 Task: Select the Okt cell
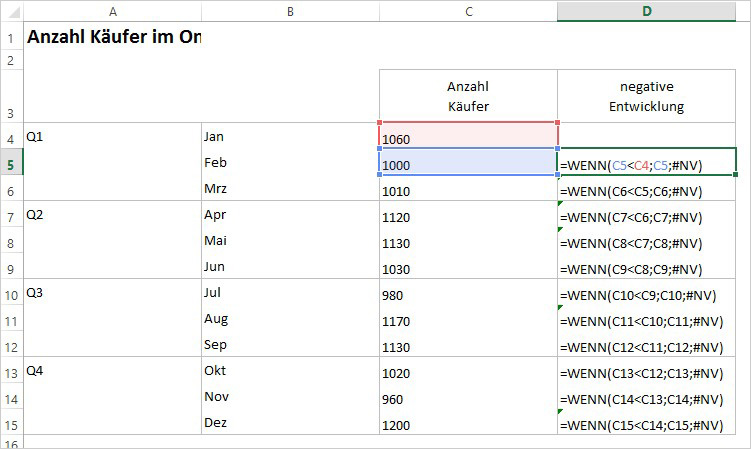coord(290,370)
